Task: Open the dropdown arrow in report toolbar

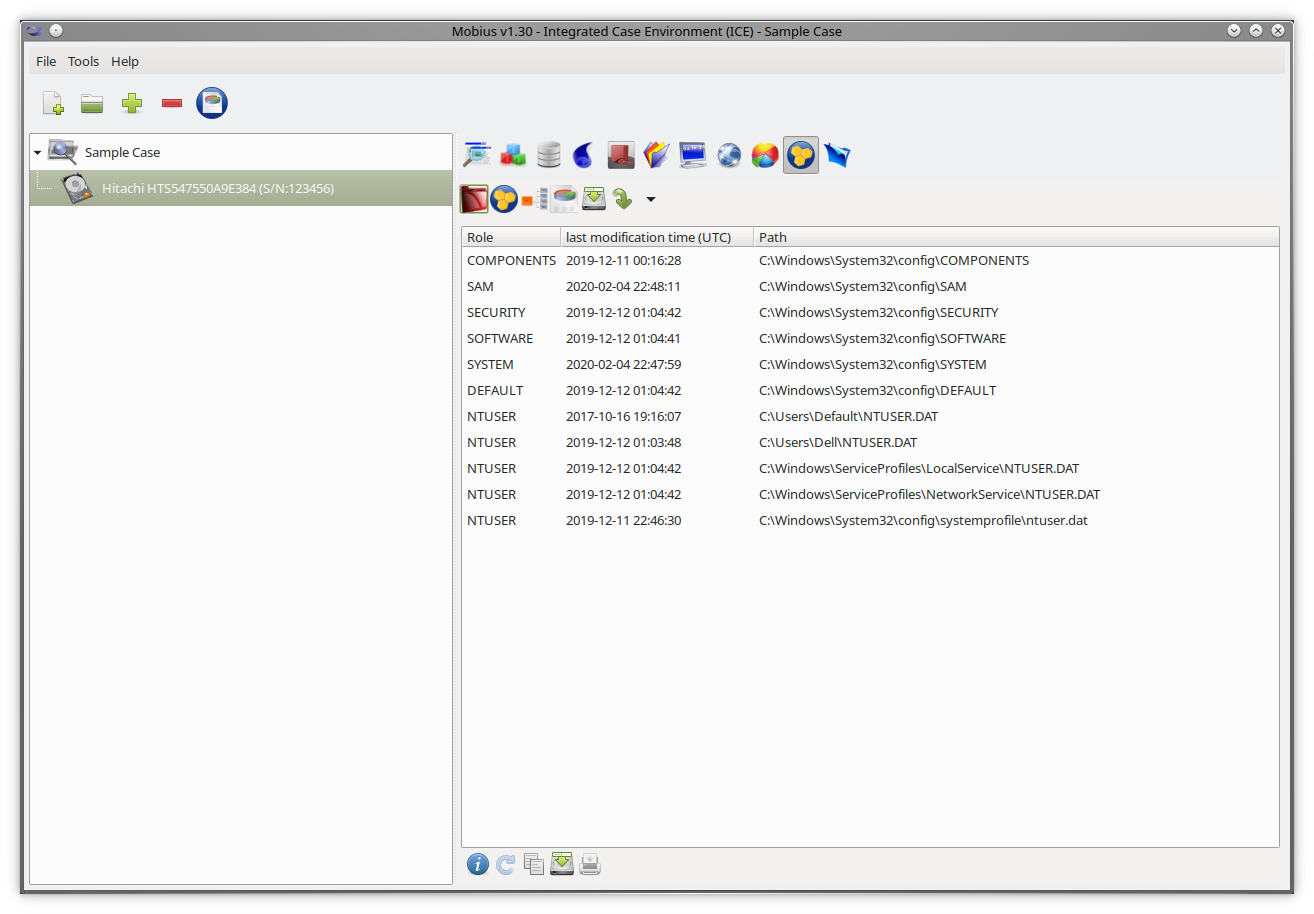Action: tap(651, 199)
